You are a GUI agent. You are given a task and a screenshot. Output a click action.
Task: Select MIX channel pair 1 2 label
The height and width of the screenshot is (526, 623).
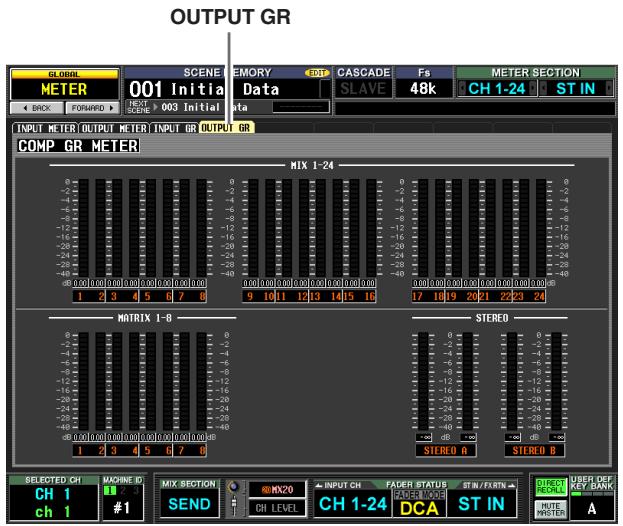pos(89,296)
